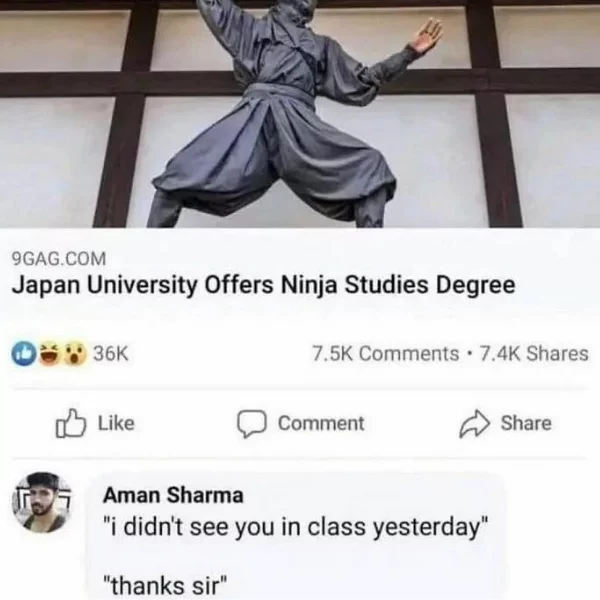Screen dimensions: 600x600
Task: View the 36K reactions count
Action: (111, 353)
